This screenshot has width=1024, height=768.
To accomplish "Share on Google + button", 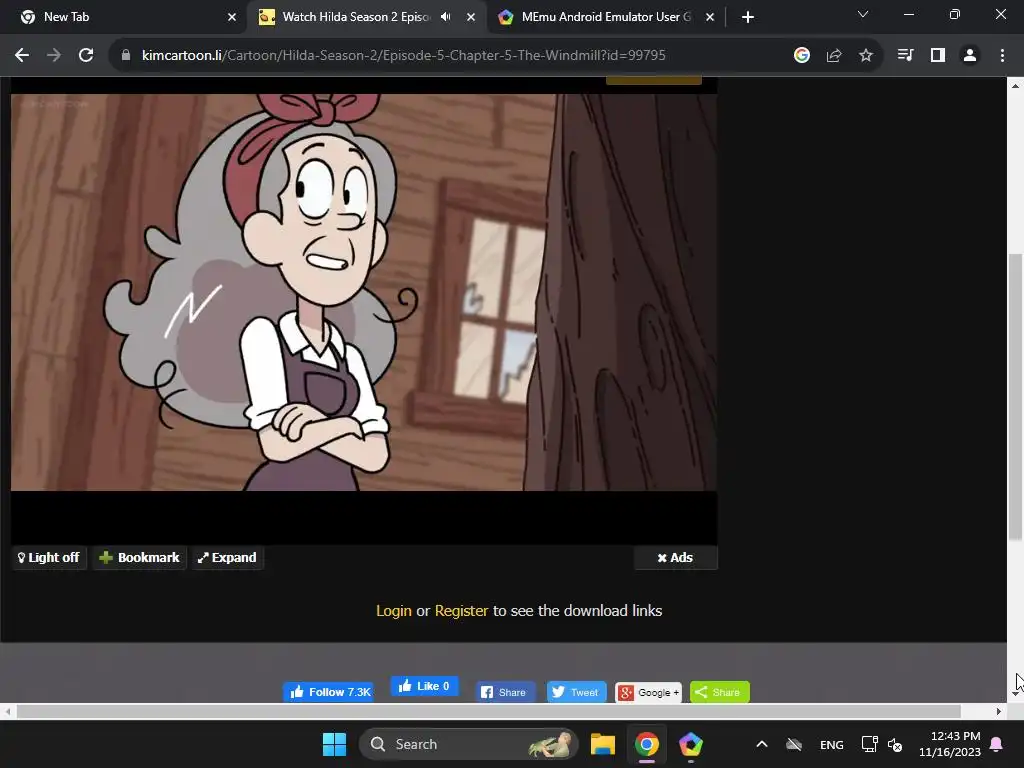I will pos(648,692).
